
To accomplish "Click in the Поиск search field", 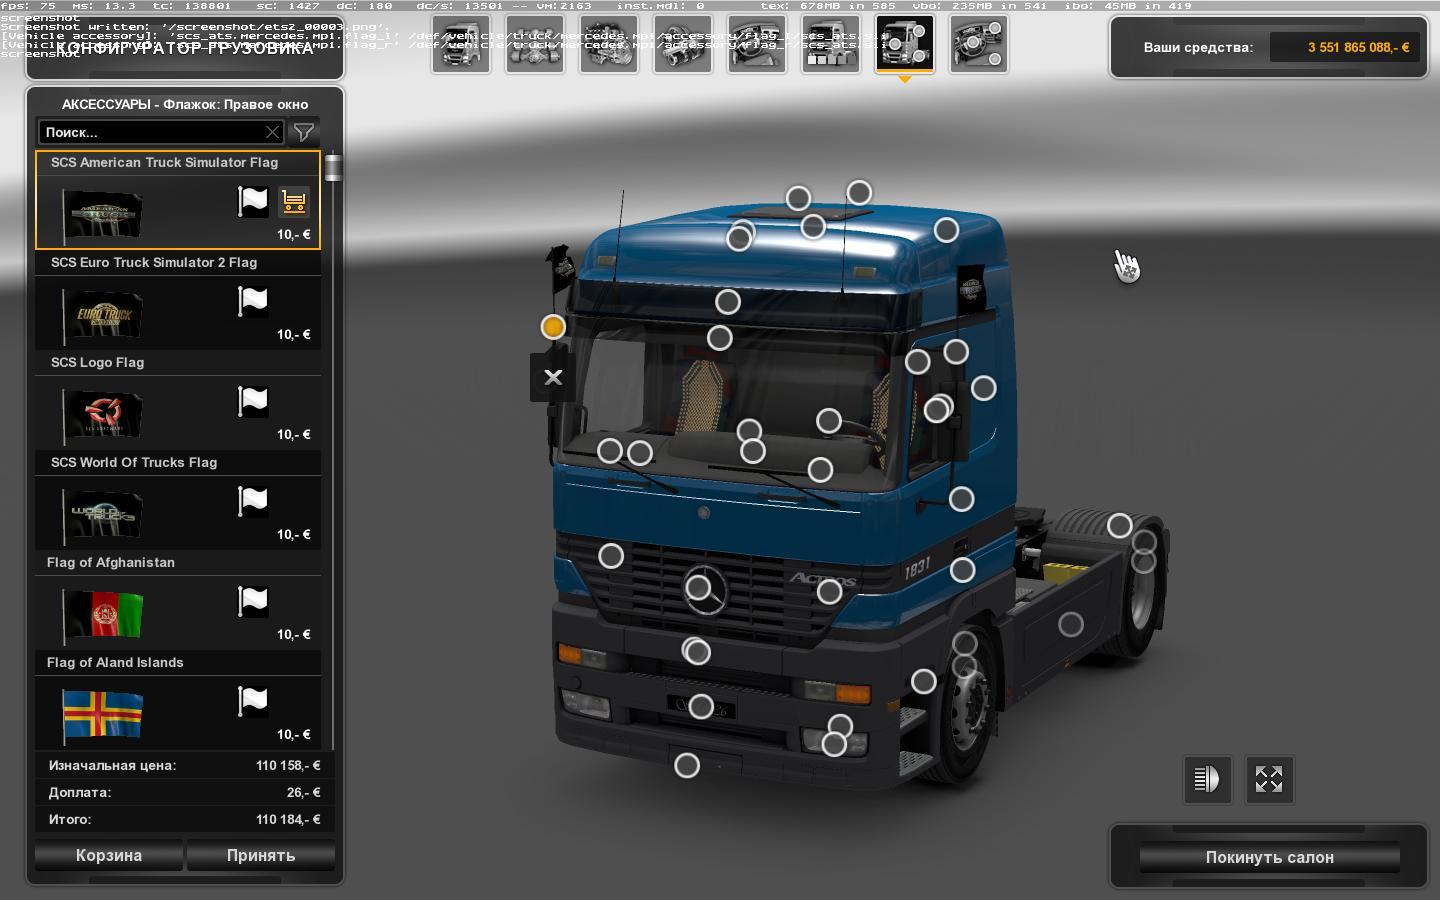I will [x=150, y=132].
